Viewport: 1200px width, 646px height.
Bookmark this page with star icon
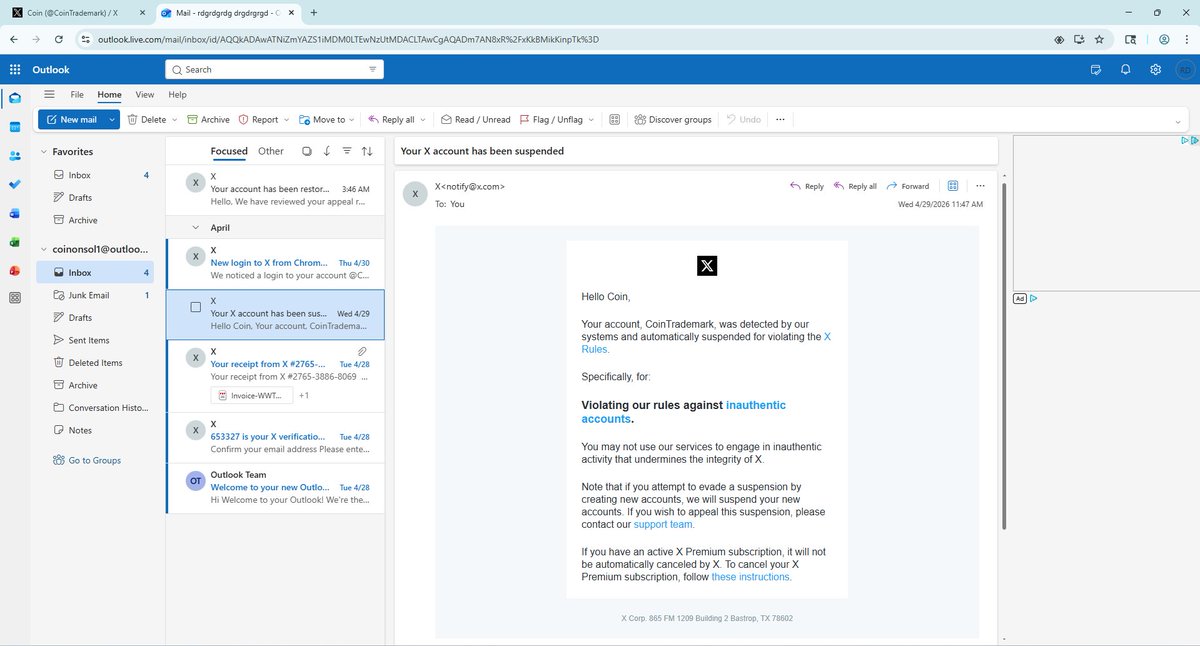[x=1099, y=39]
